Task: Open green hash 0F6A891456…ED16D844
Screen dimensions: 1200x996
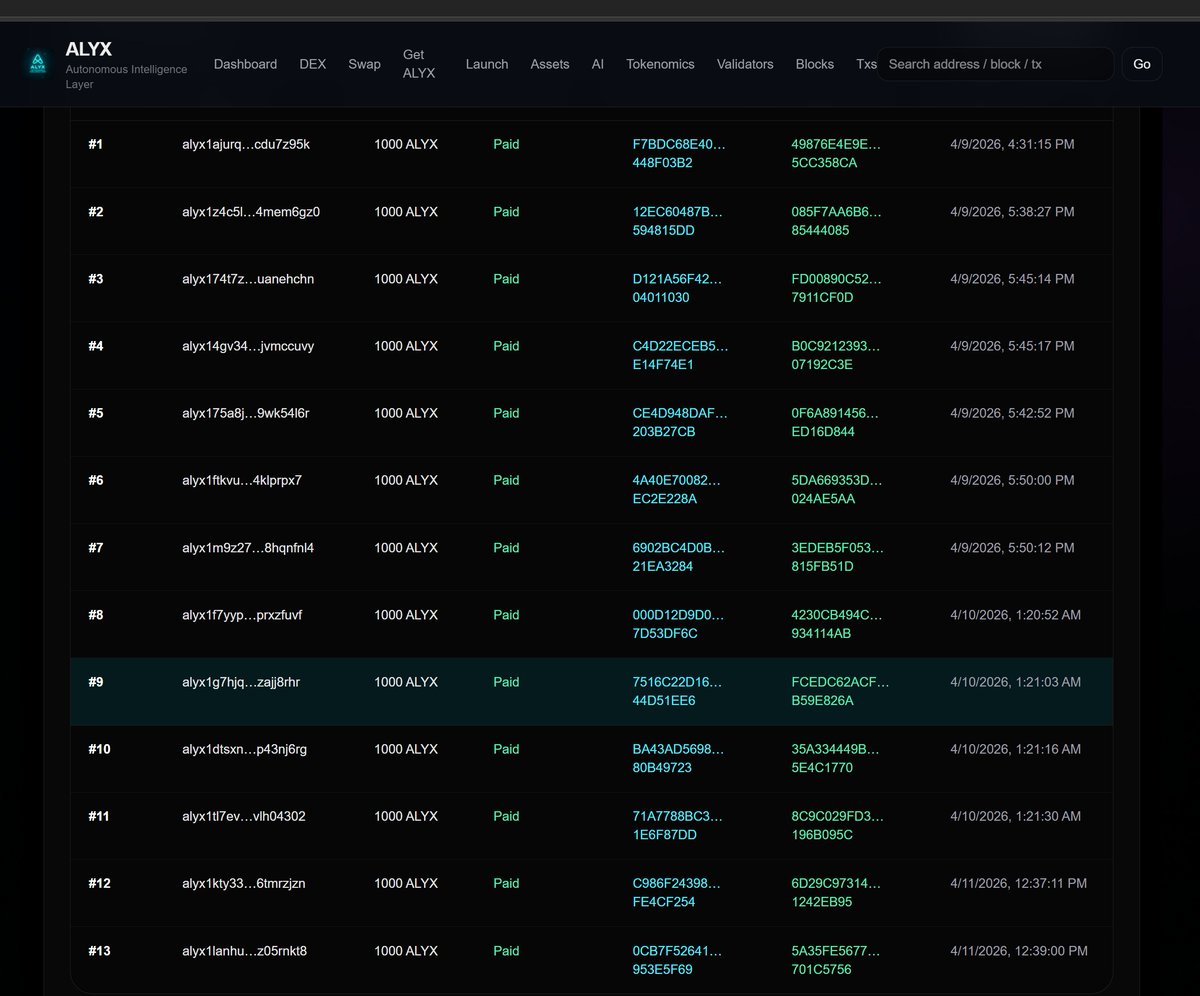Action: pos(836,422)
